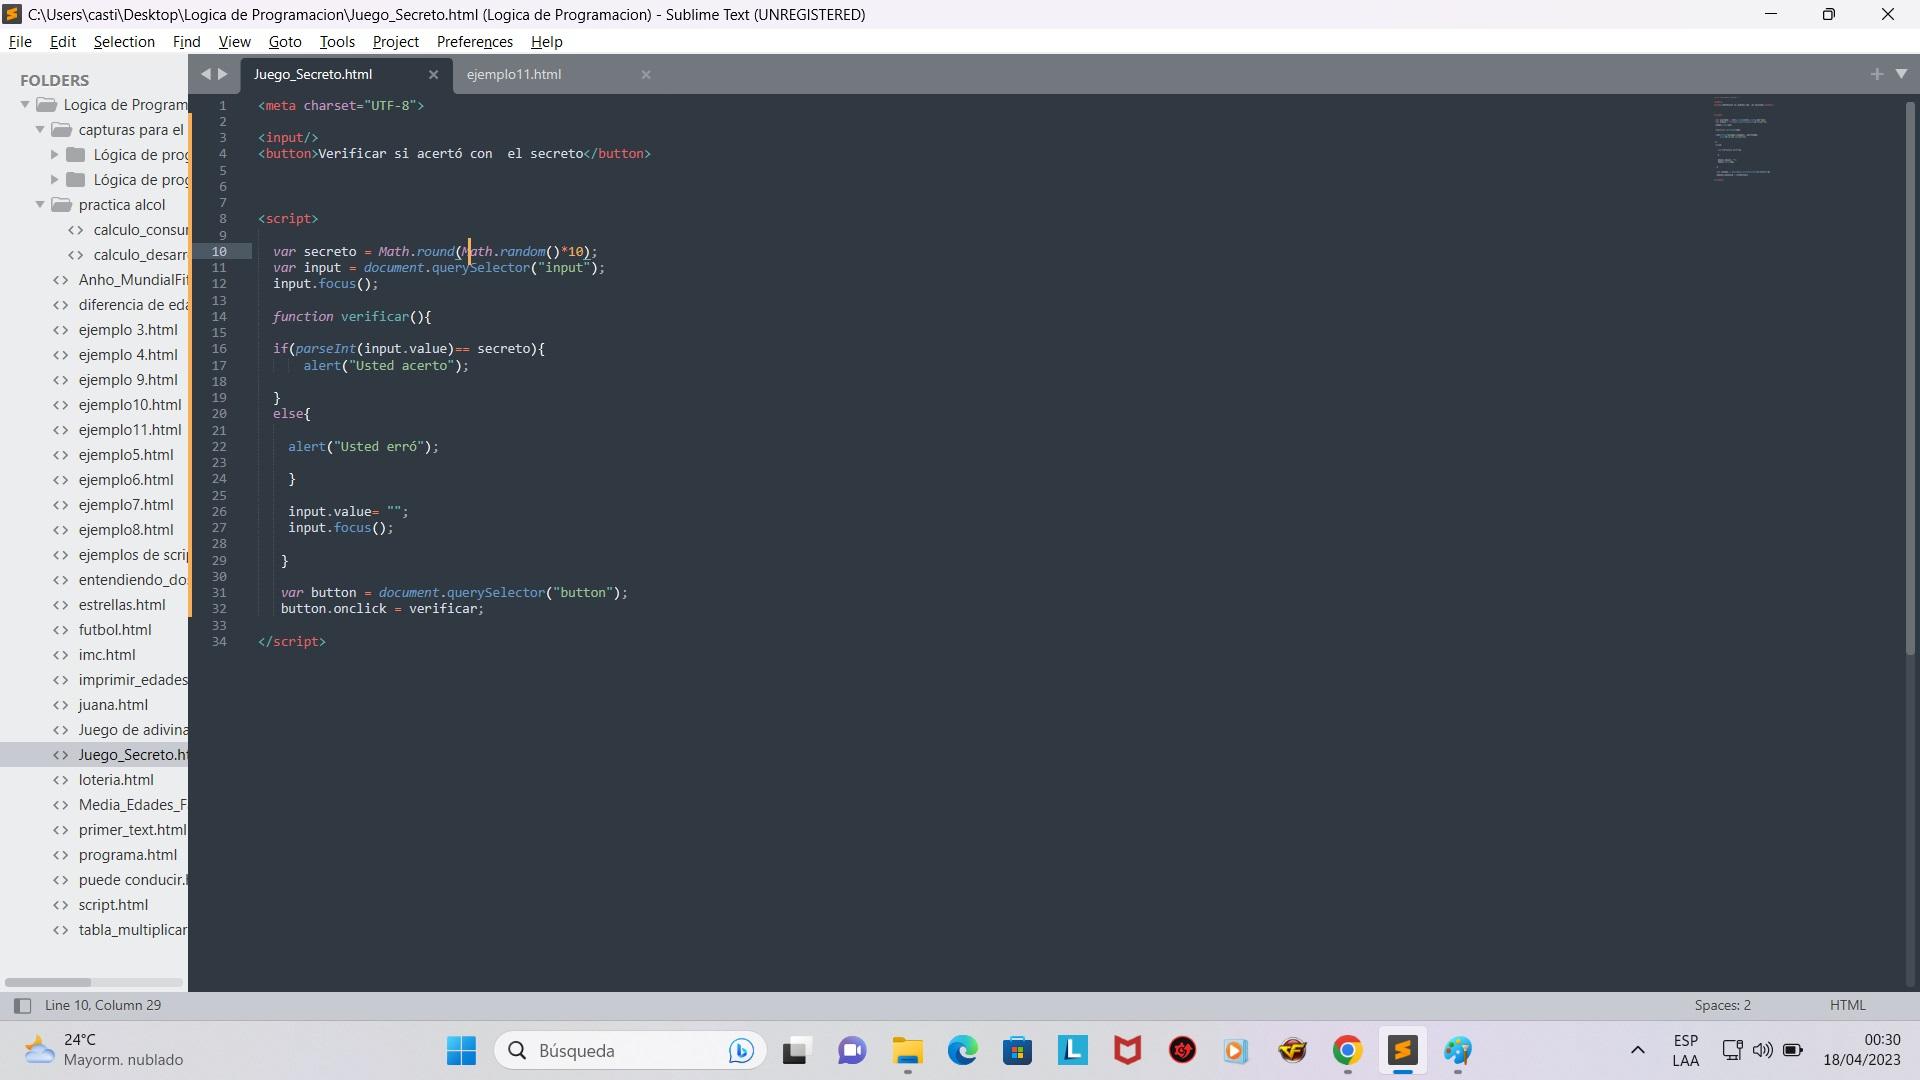
Task: Open the Help menu
Action: click(546, 42)
